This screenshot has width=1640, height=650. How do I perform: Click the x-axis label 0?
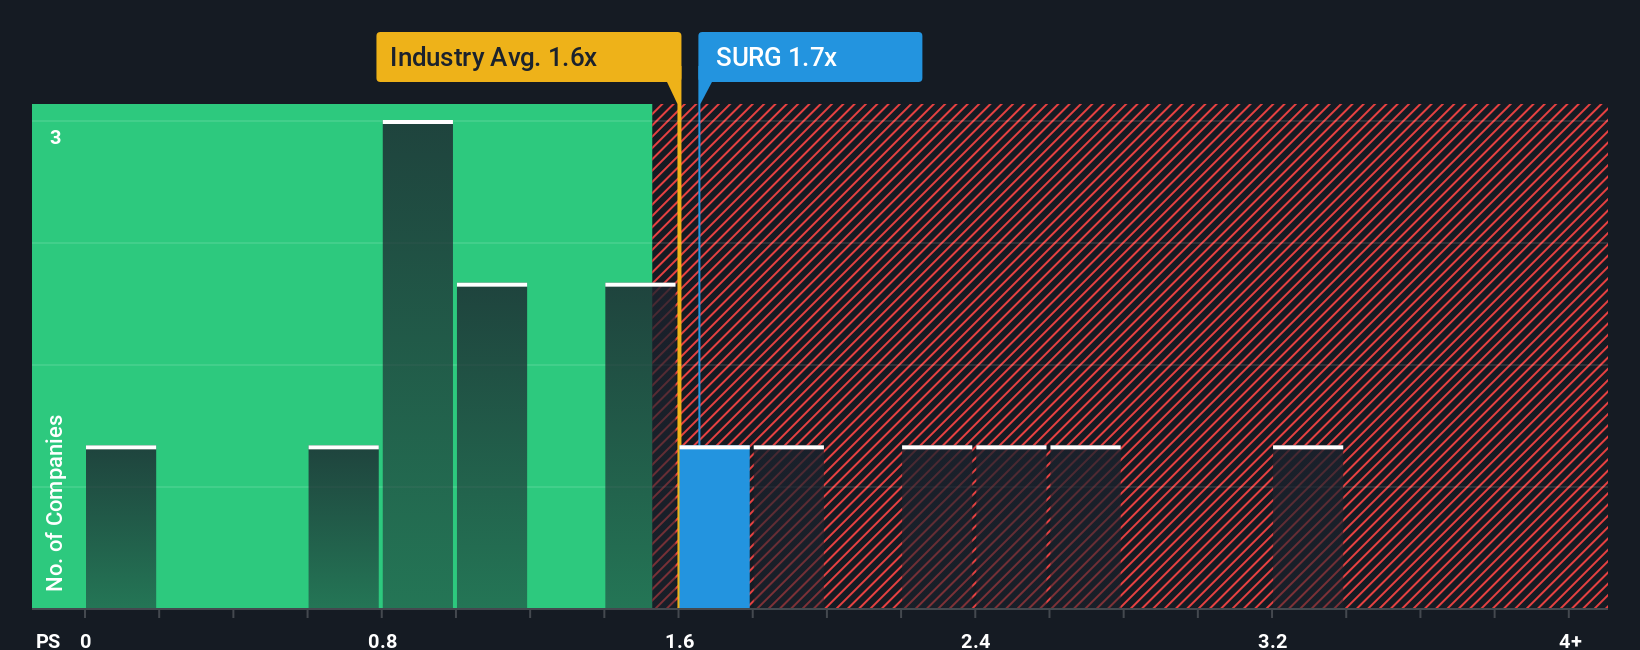86,640
